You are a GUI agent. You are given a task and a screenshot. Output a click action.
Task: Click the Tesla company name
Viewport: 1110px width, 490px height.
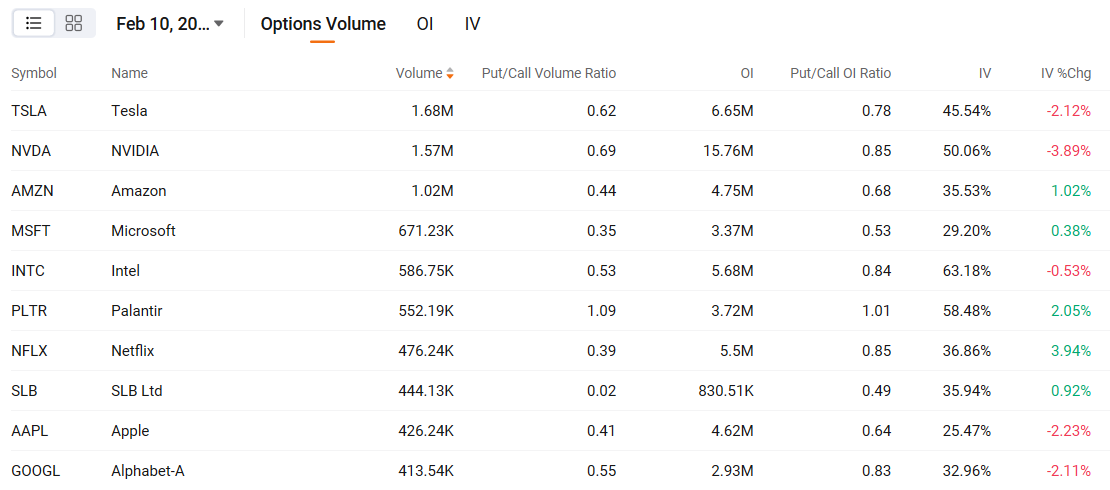pyautogui.click(x=129, y=110)
